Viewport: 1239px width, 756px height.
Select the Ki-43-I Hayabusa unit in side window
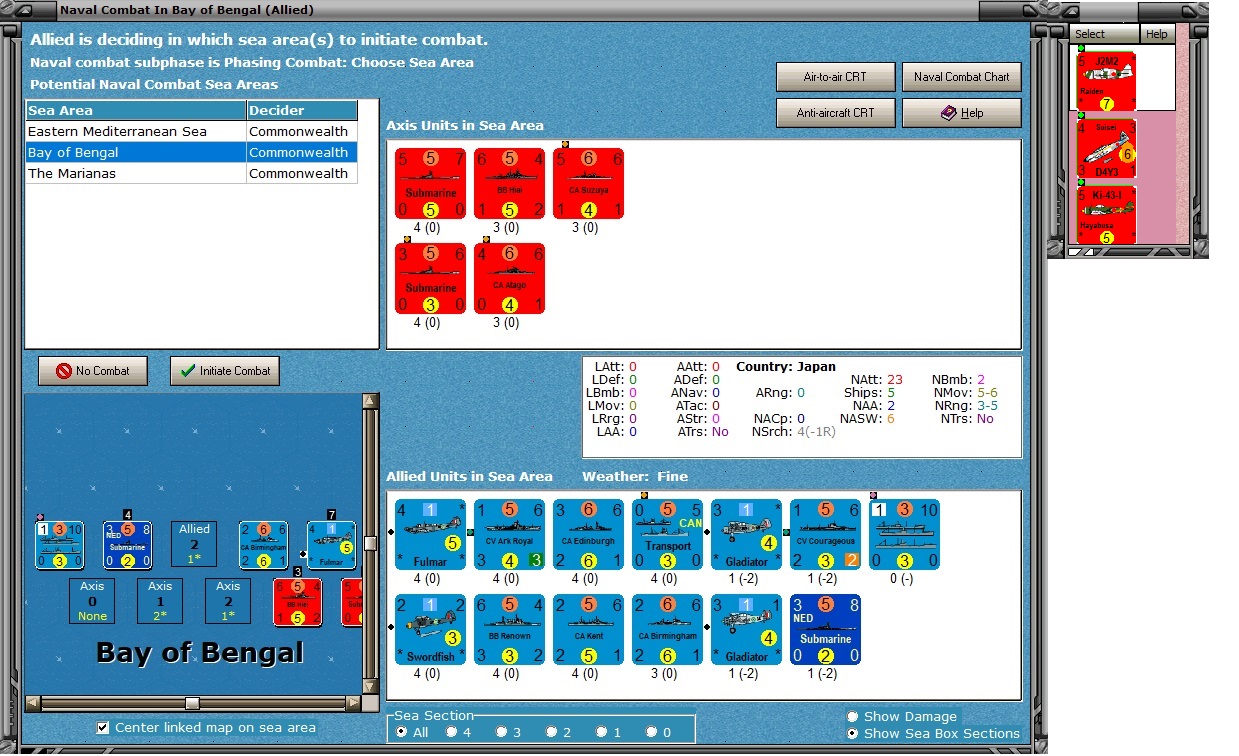click(x=1106, y=215)
